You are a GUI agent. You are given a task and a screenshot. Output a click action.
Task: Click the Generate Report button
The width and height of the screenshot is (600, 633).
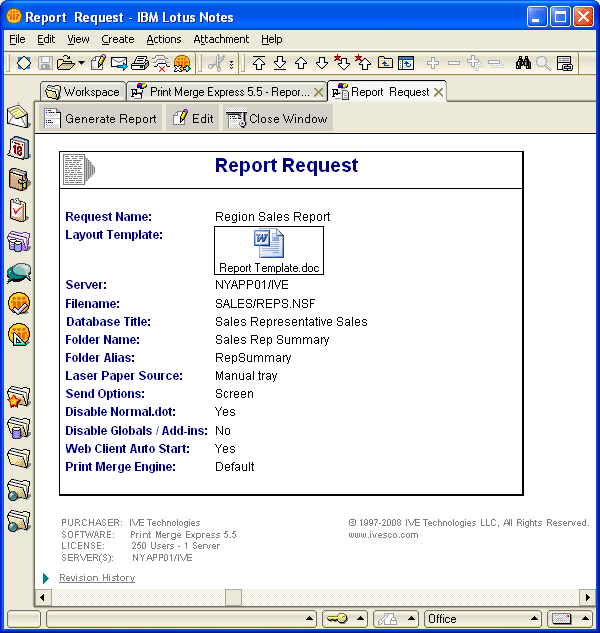100,119
